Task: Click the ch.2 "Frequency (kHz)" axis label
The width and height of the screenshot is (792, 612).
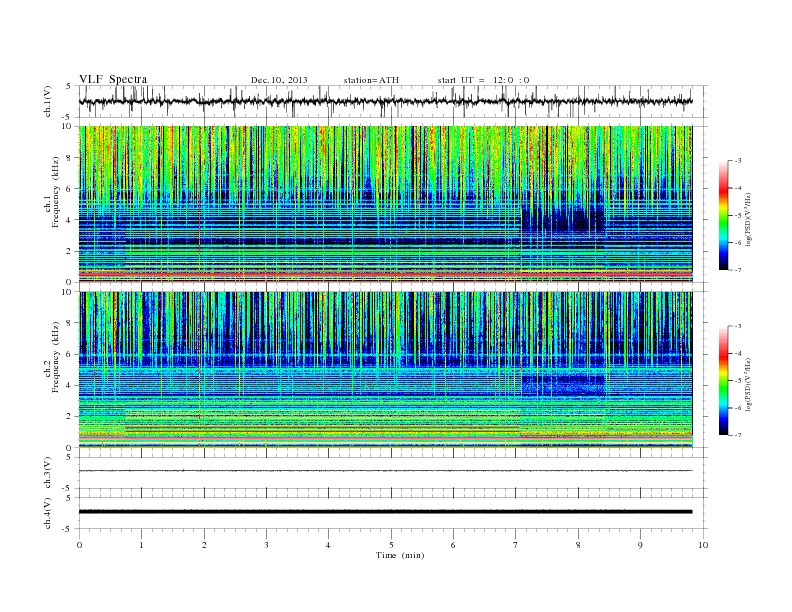Action: coord(56,356)
